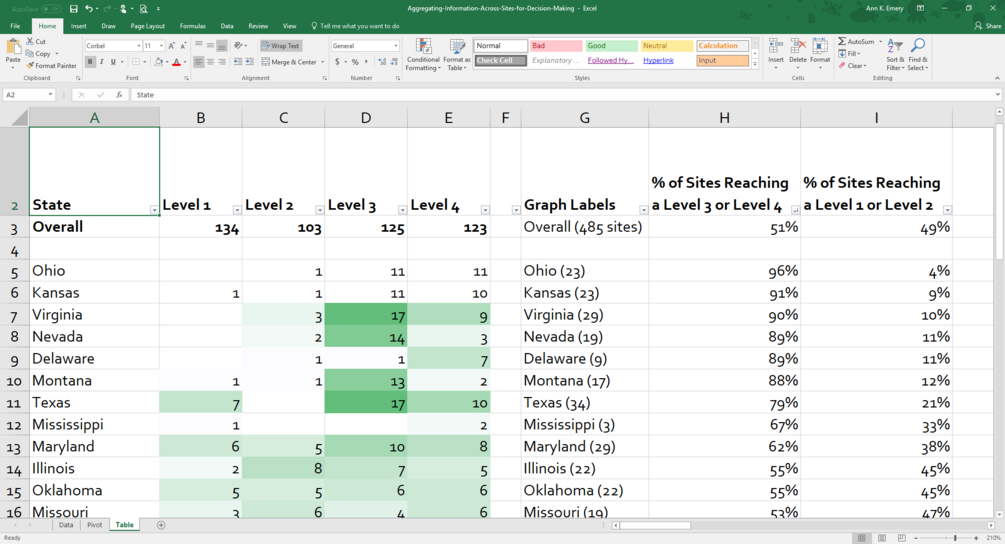Open the Pivot sheet tab

click(x=94, y=525)
